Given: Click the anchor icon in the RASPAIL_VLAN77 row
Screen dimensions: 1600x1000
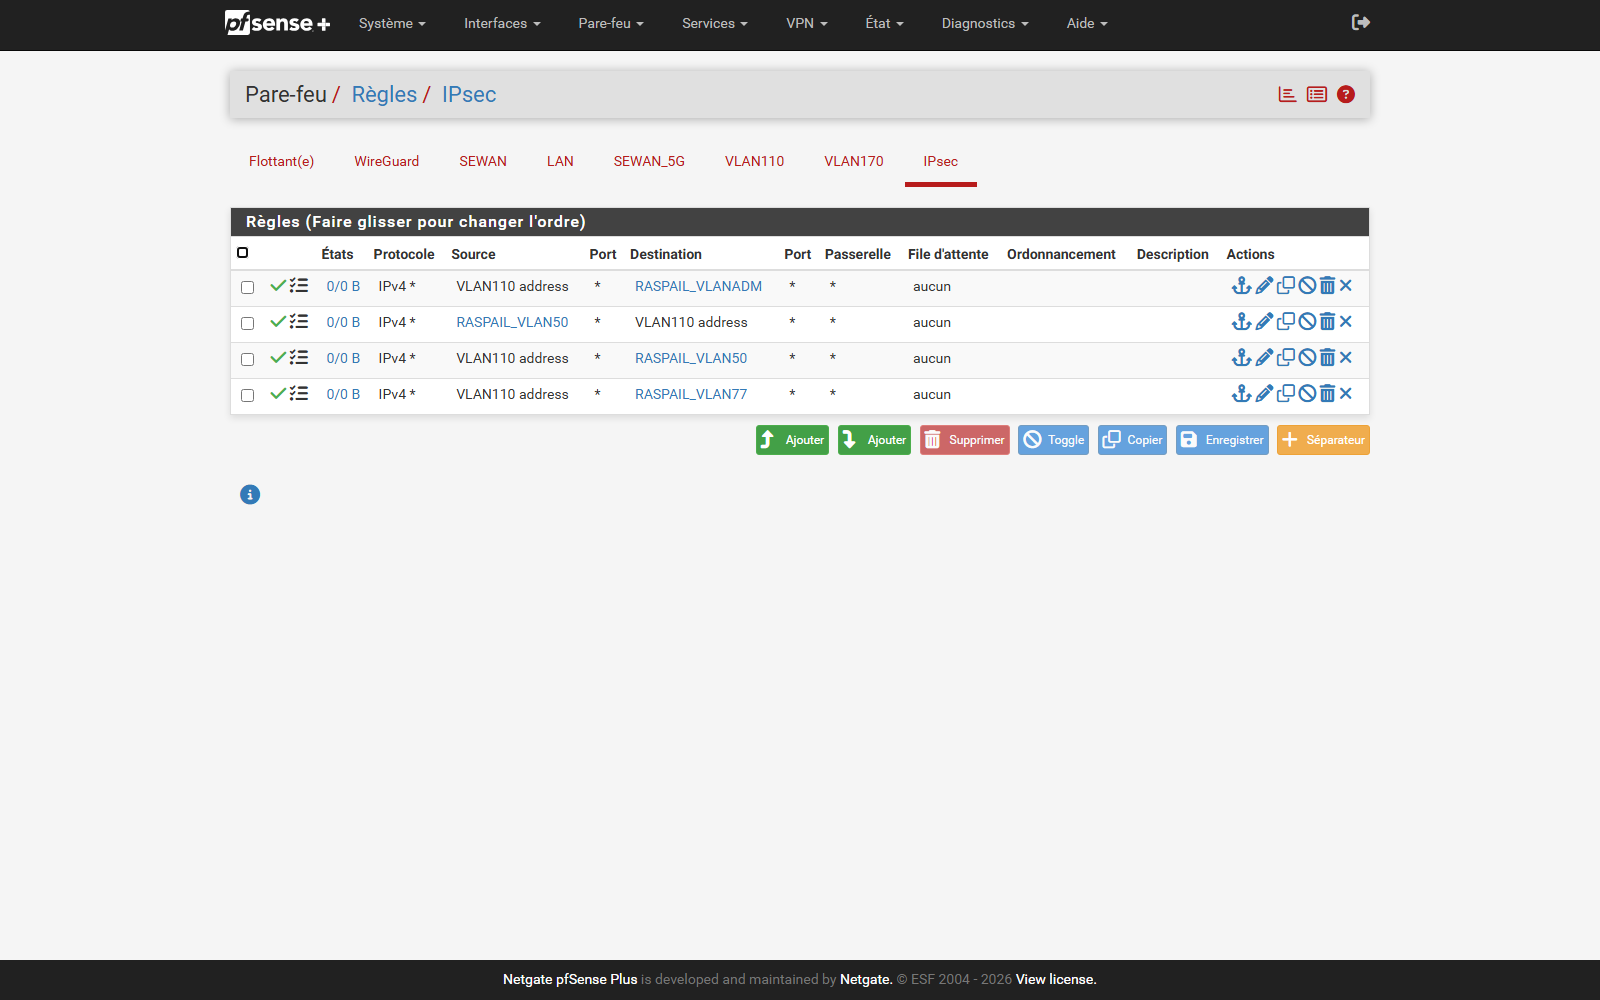Looking at the screenshot, I should point(1241,394).
